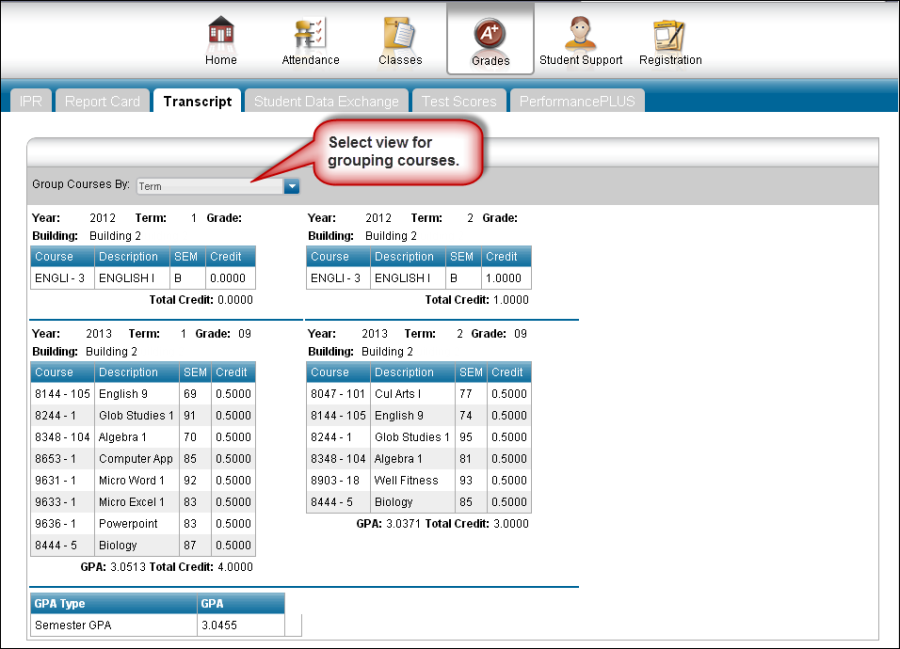This screenshot has height=649, width=900.
Task: Open the Classes clipboard icon
Action: tap(400, 33)
